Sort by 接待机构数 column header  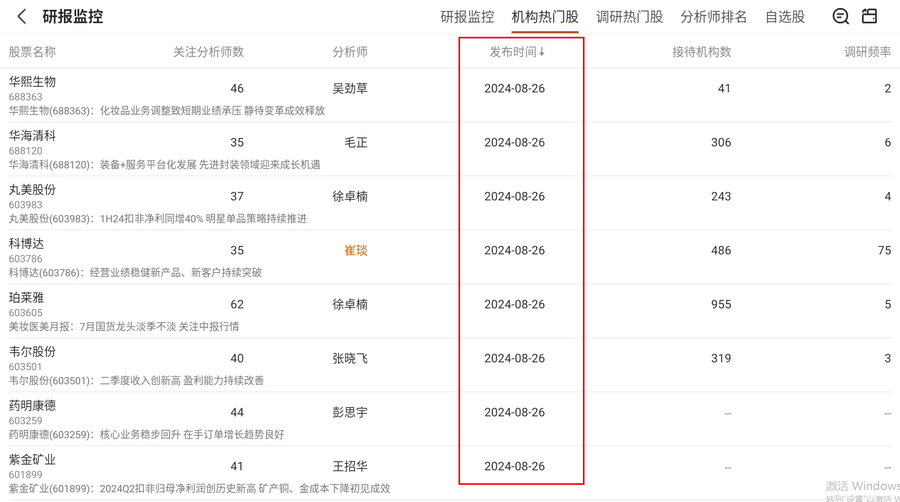tap(701, 52)
